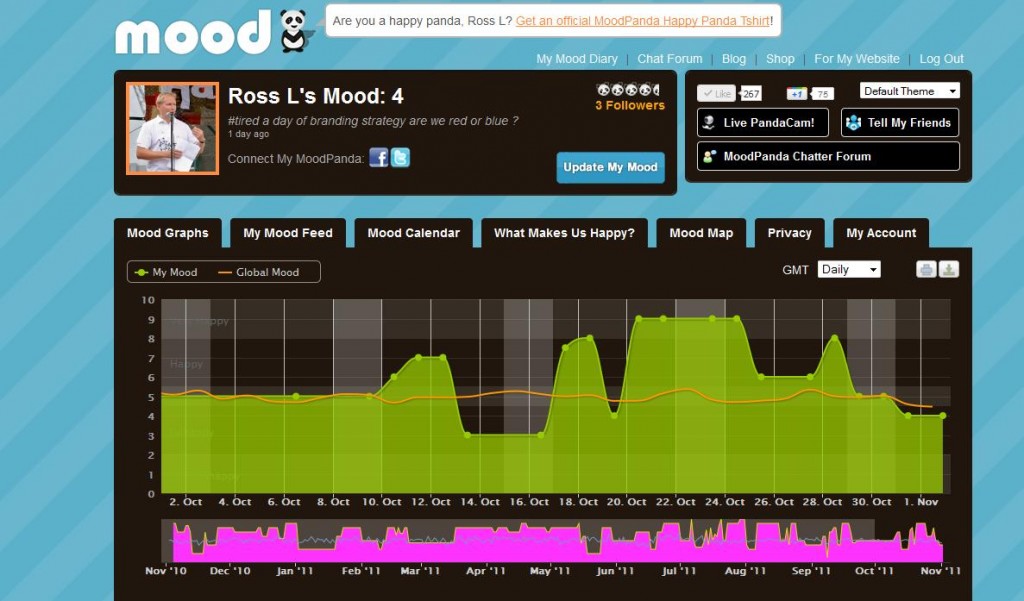Click the panda rating icons above Followers
The image size is (1024, 601).
628,89
